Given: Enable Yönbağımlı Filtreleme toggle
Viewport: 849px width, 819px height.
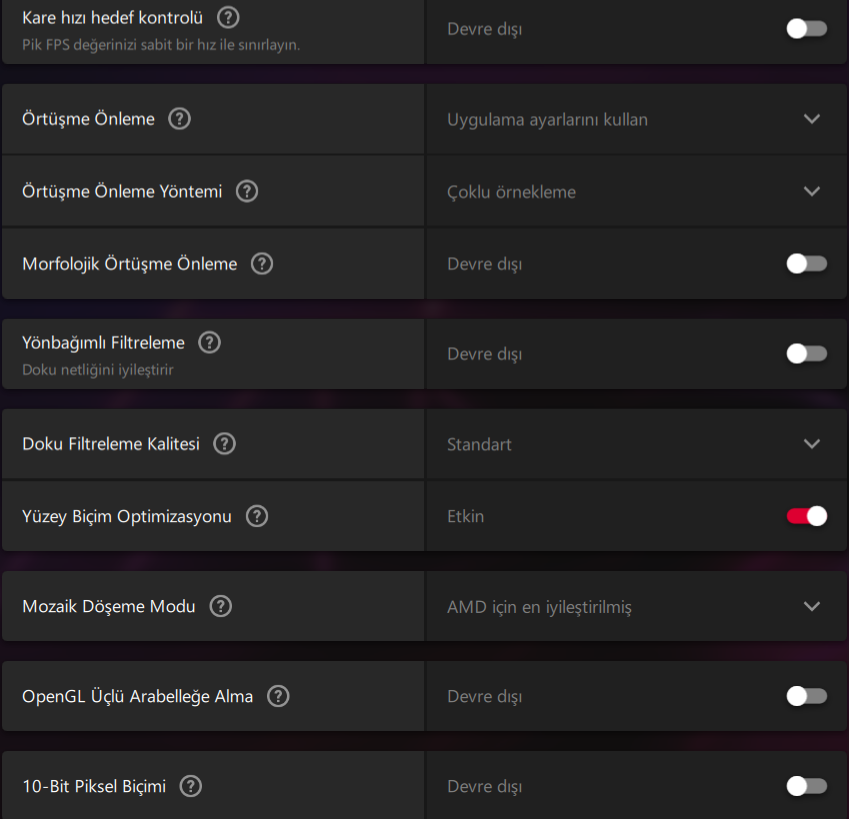Looking at the screenshot, I should (x=806, y=354).
